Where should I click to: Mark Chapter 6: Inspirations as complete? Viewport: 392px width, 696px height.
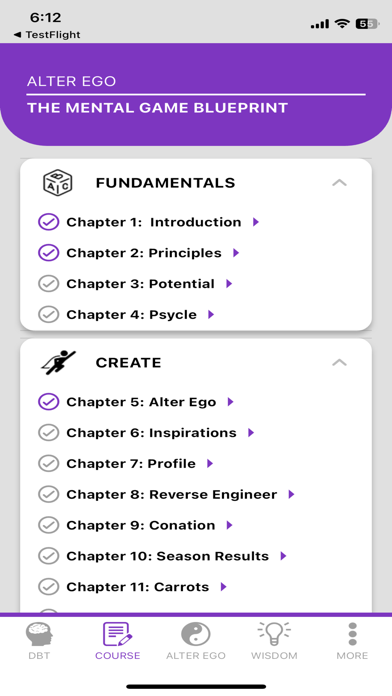[48, 433]
